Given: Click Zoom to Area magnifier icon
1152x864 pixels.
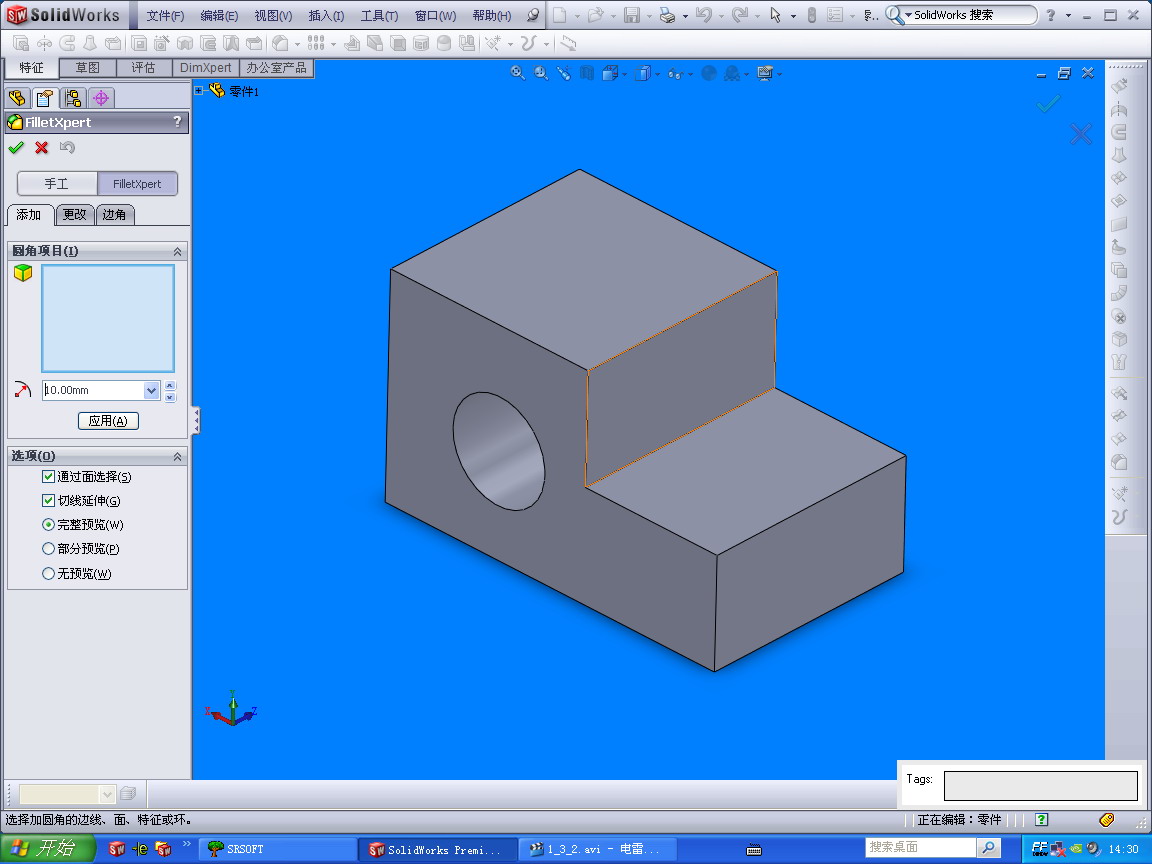Looking at the screenshot, I should click(x=541, y=73).
